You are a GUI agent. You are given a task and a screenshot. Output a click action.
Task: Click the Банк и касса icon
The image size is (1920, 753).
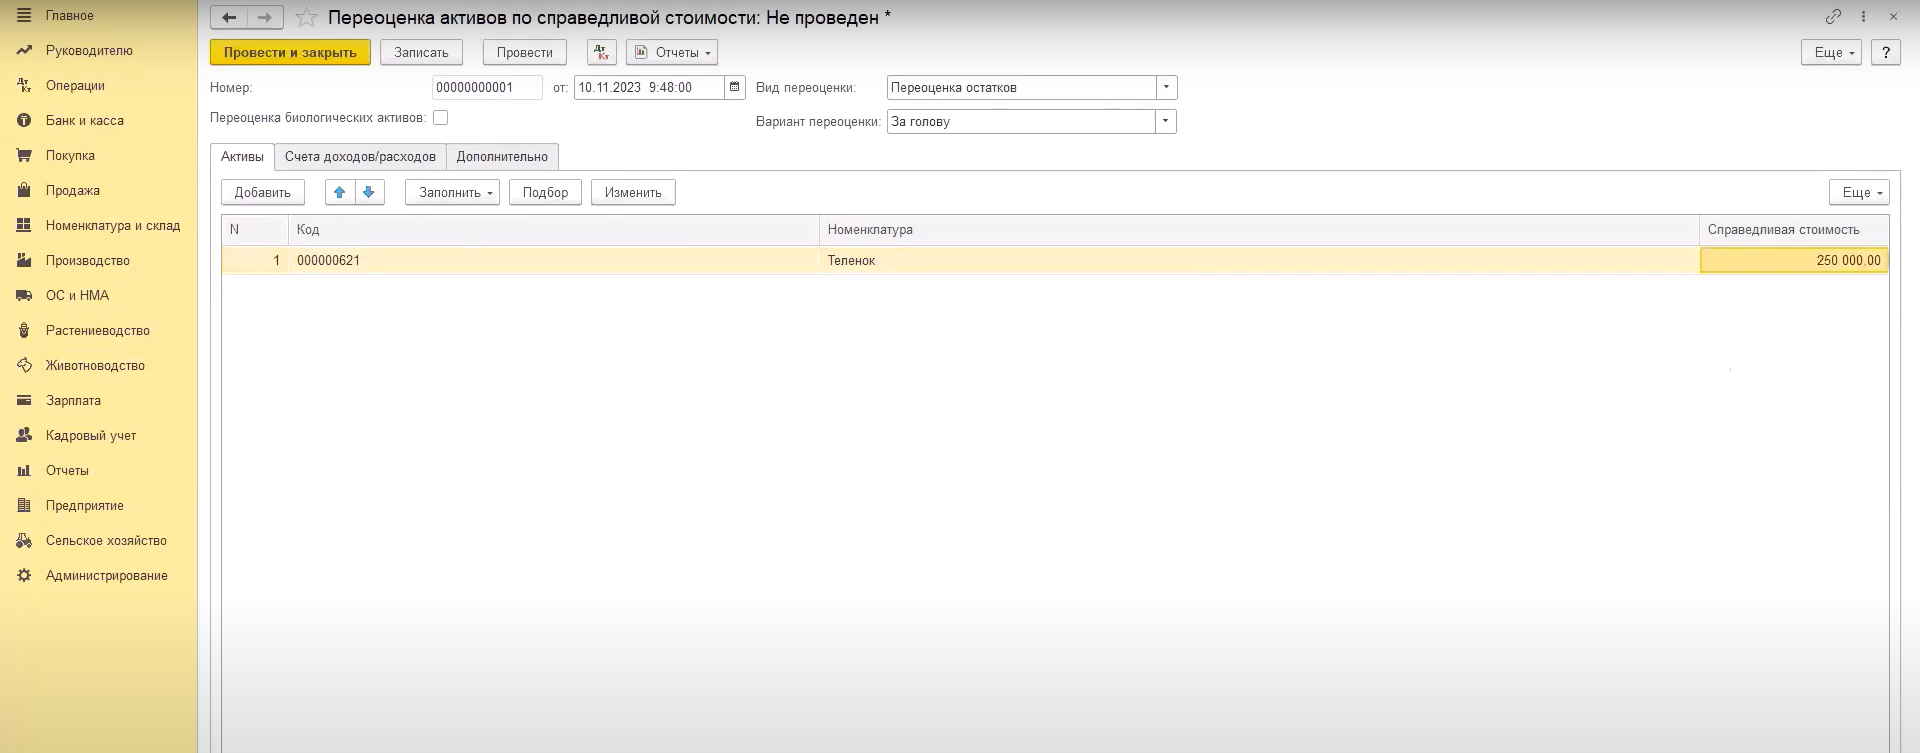24,121
